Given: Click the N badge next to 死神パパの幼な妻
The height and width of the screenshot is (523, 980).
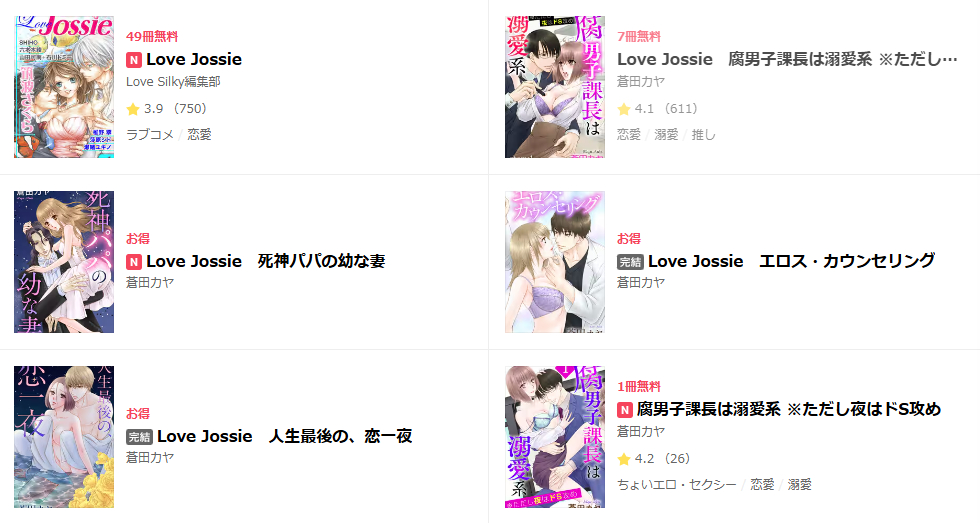Looking at the screenshot, I should tap(134, 261).
